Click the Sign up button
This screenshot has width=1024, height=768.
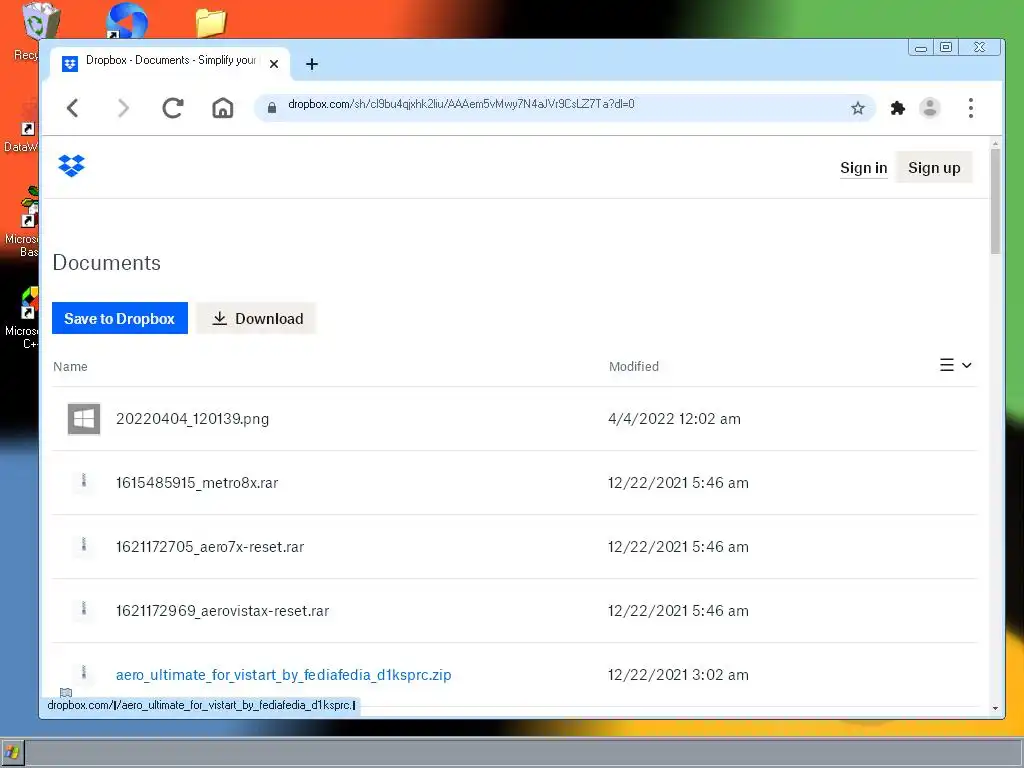(x=934, y=168)
